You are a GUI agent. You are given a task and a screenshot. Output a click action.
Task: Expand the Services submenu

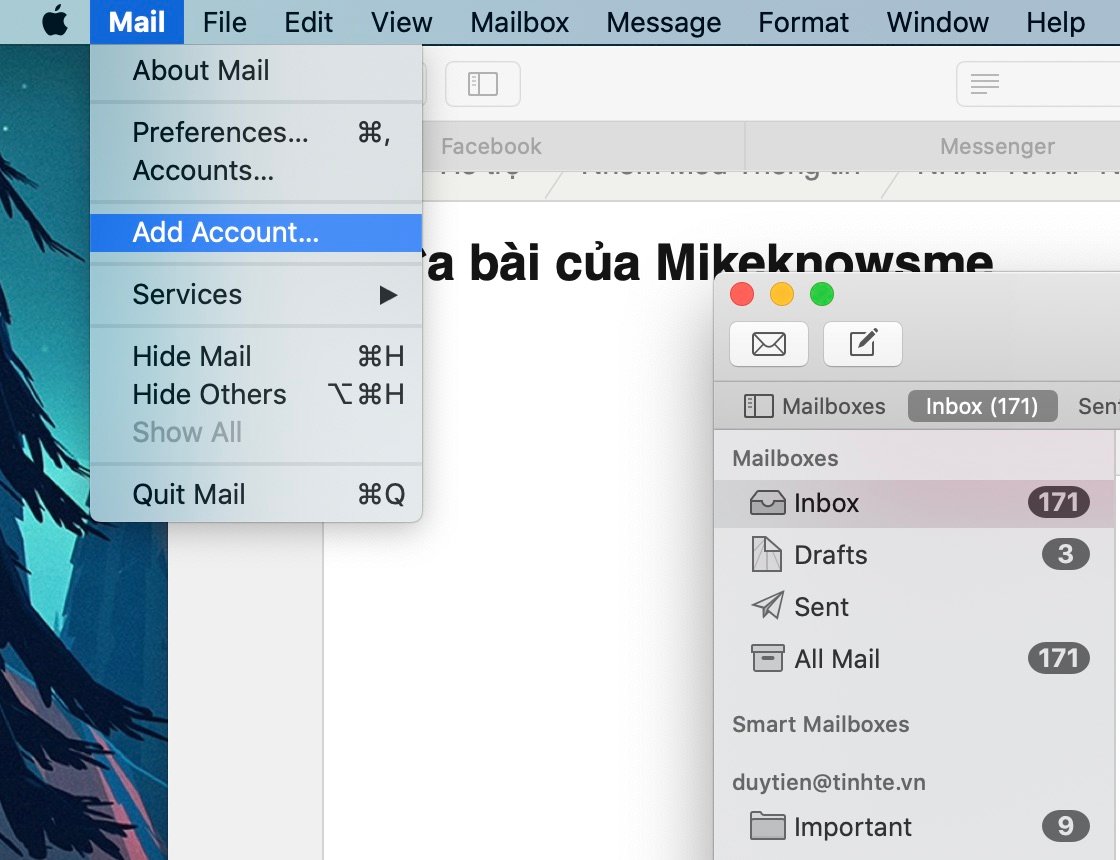tap(256, 294)
